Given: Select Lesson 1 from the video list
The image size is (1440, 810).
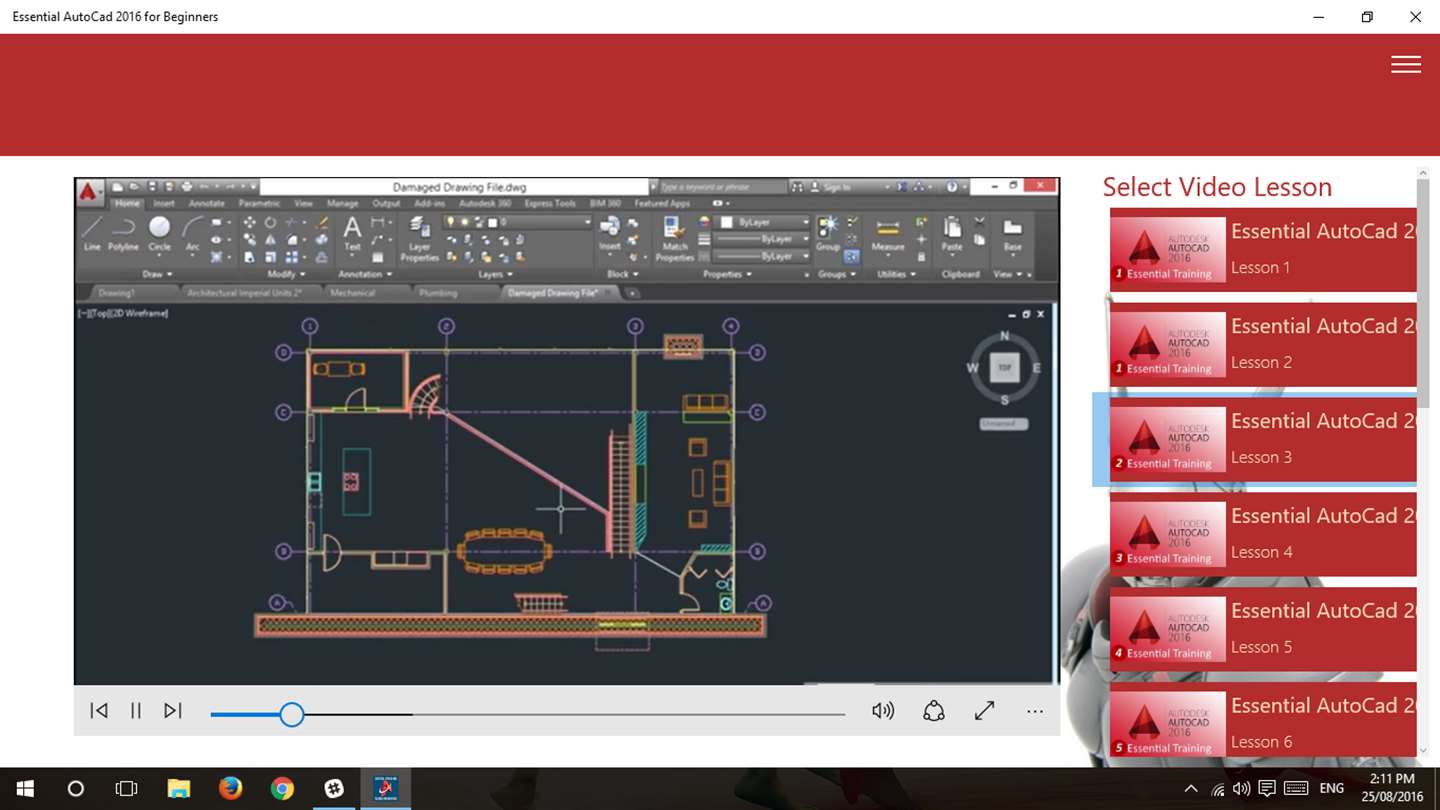Looking at the screenshot, I should point(1262,249).
